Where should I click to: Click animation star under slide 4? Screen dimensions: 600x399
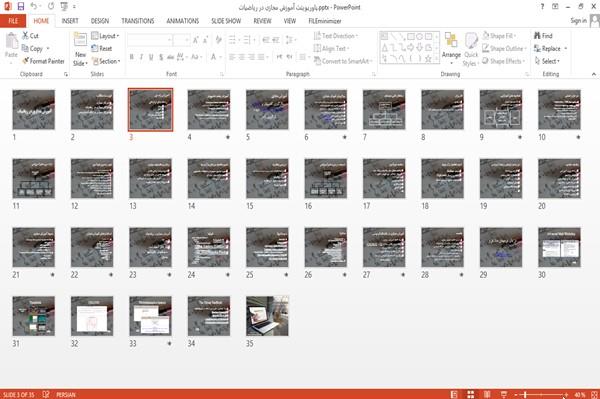pos(228,137)
